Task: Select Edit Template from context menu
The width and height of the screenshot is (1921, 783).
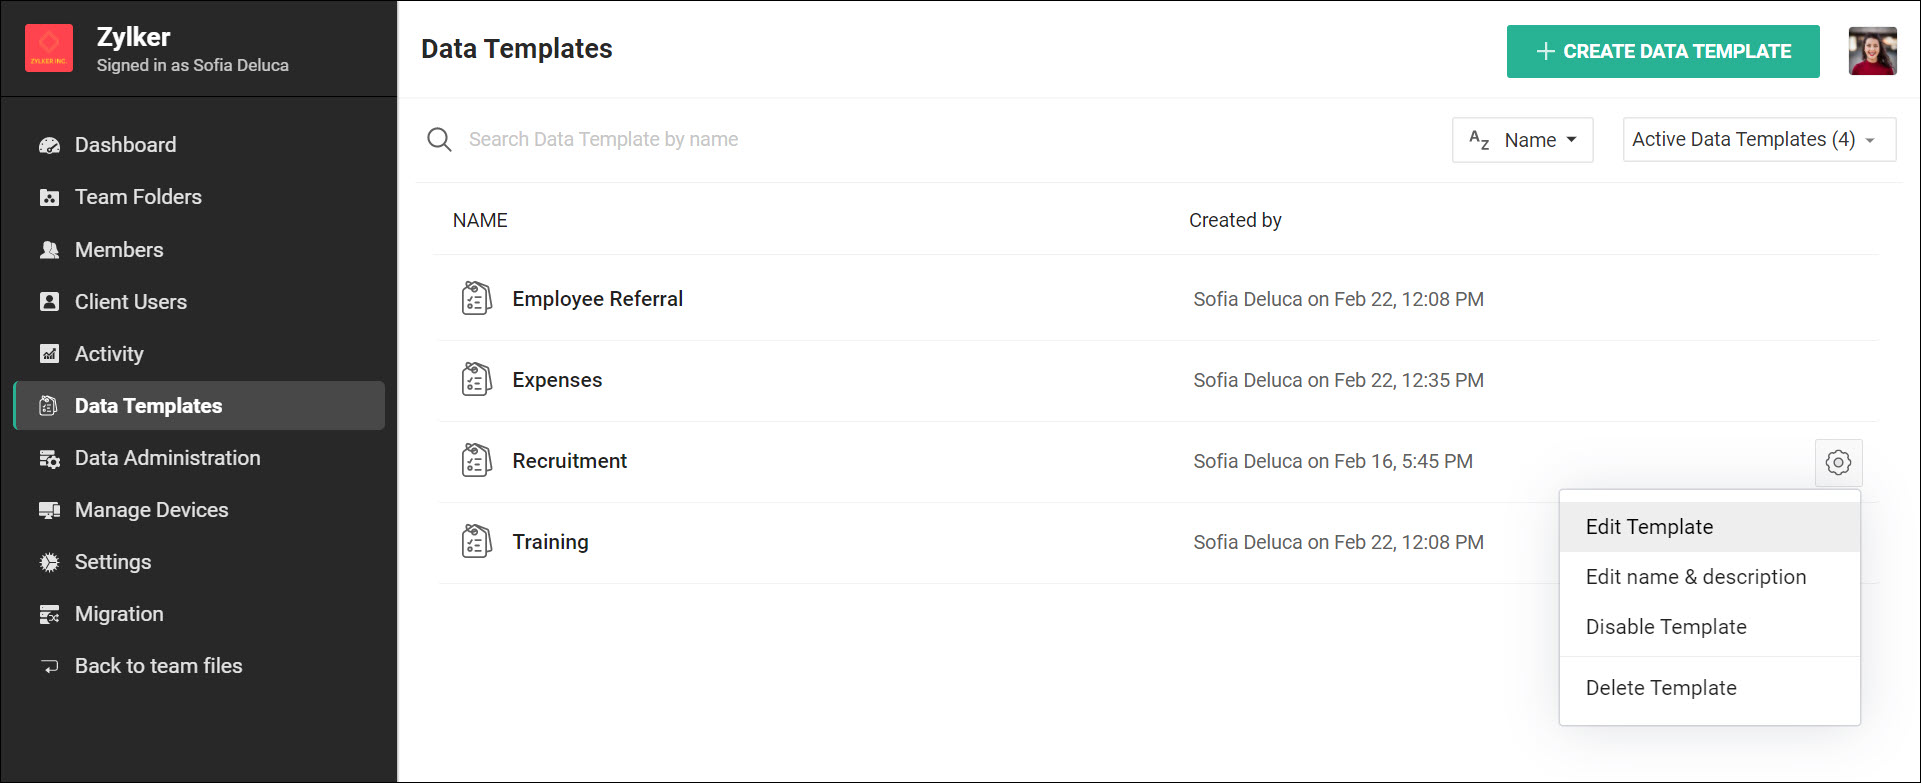Action: pyautogui.click(x=1649, y=527)
